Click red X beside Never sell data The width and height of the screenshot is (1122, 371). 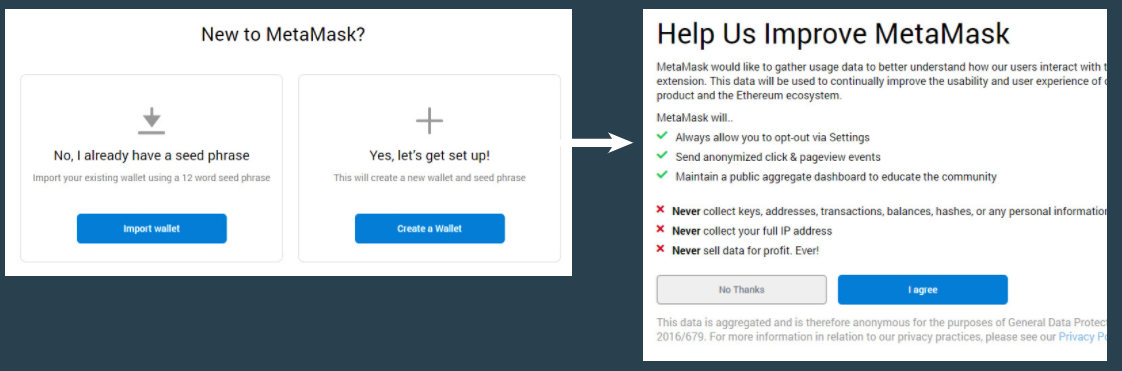tap(660, 250)
